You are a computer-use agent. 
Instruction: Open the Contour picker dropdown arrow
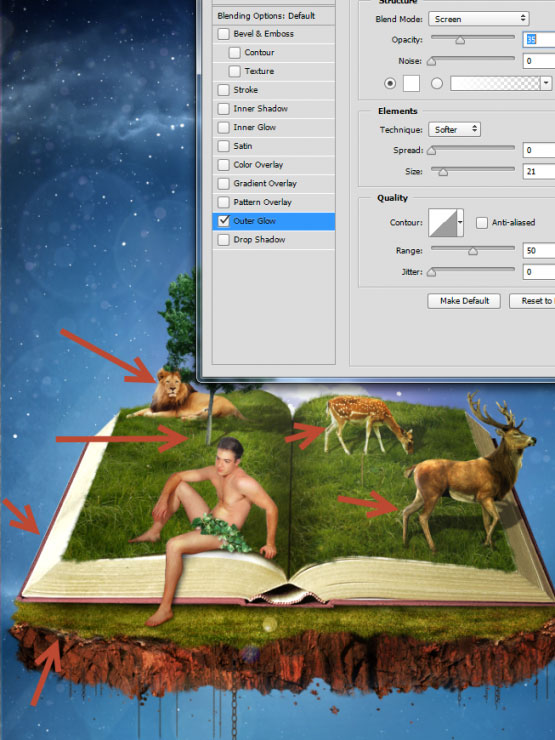460,222
